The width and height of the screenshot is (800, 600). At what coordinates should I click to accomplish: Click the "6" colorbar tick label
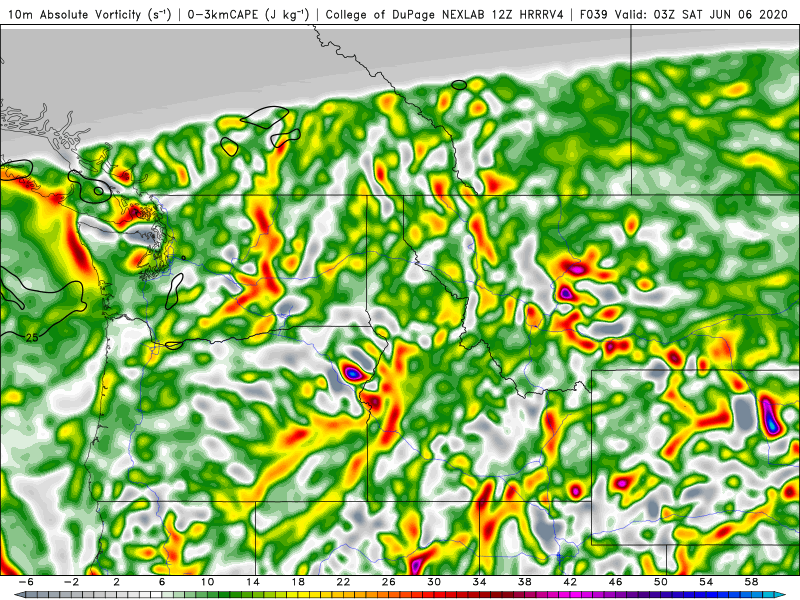(x=162, y=582)
